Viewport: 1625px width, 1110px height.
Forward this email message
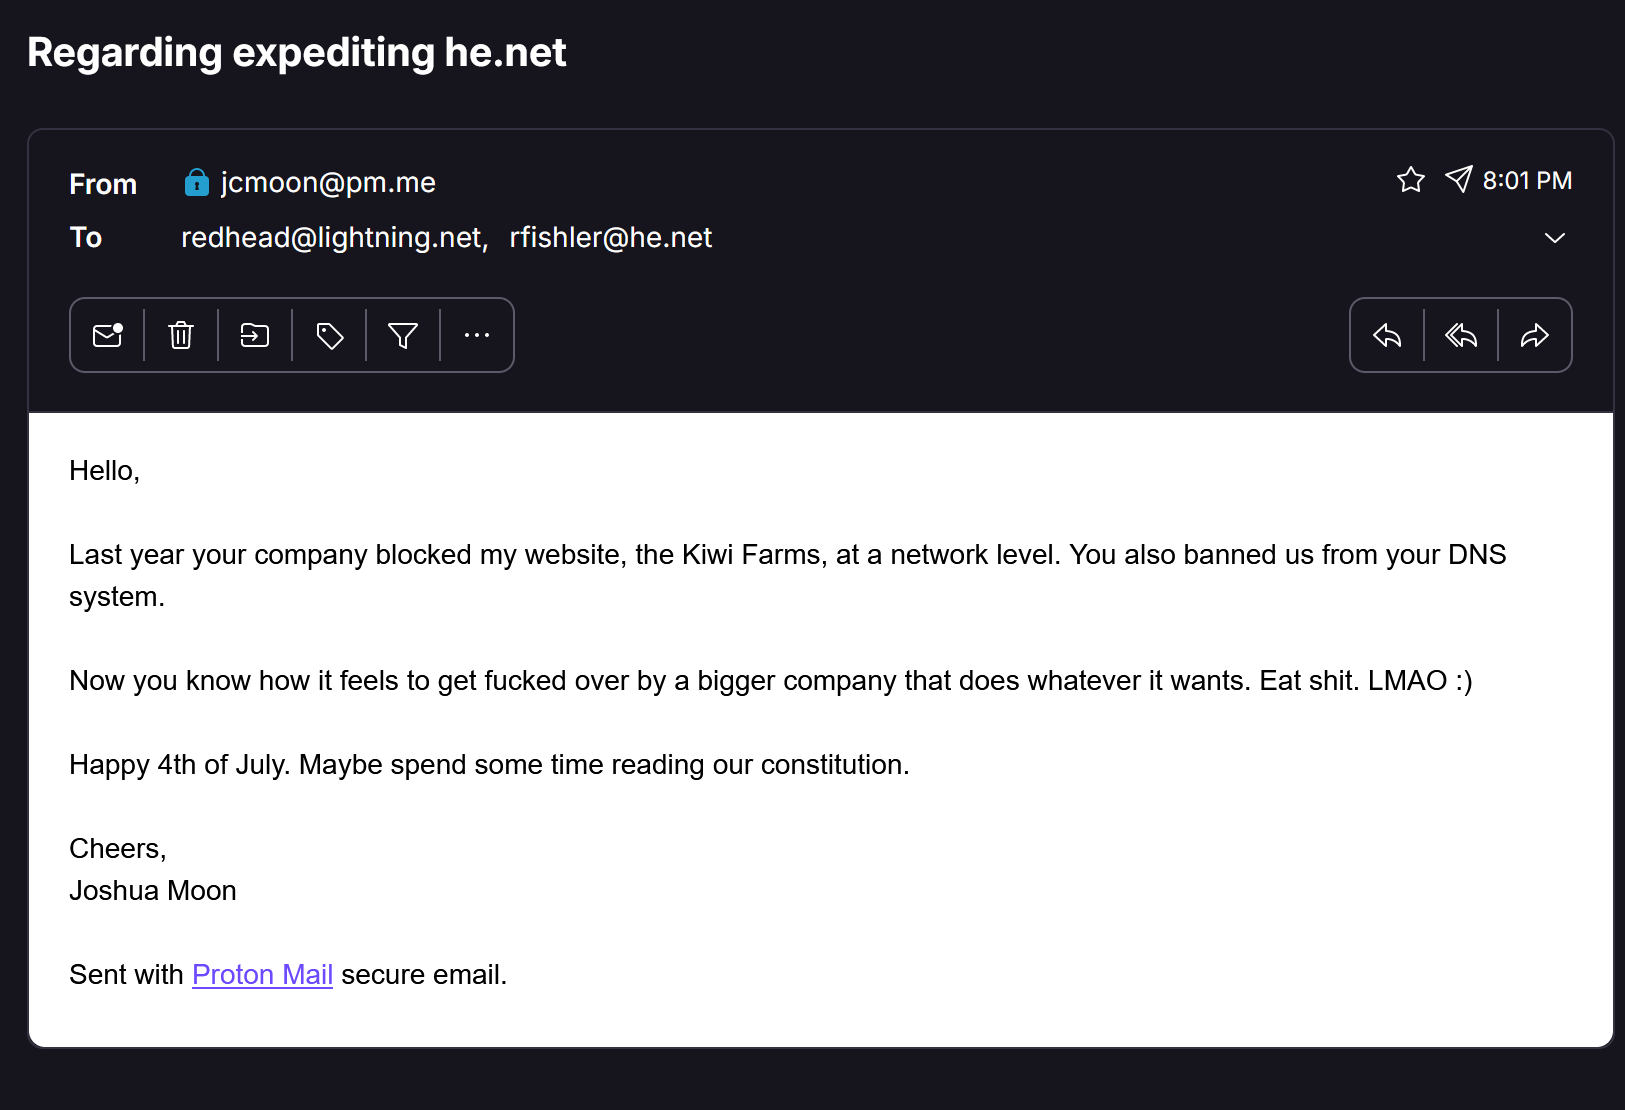1535,335
